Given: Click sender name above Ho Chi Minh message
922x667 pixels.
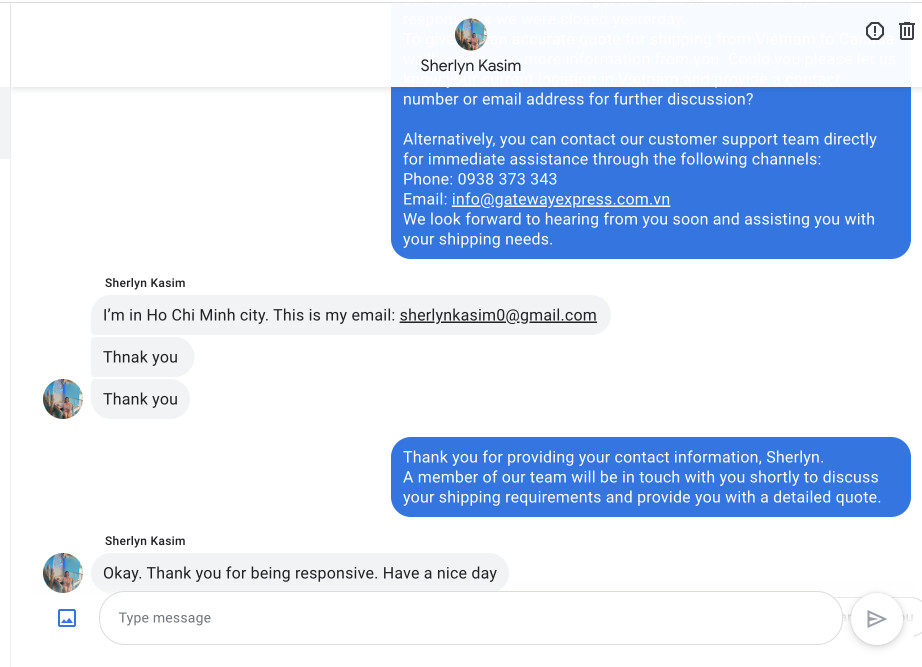Looking at the screenshot, I should (x=145, y=283).
